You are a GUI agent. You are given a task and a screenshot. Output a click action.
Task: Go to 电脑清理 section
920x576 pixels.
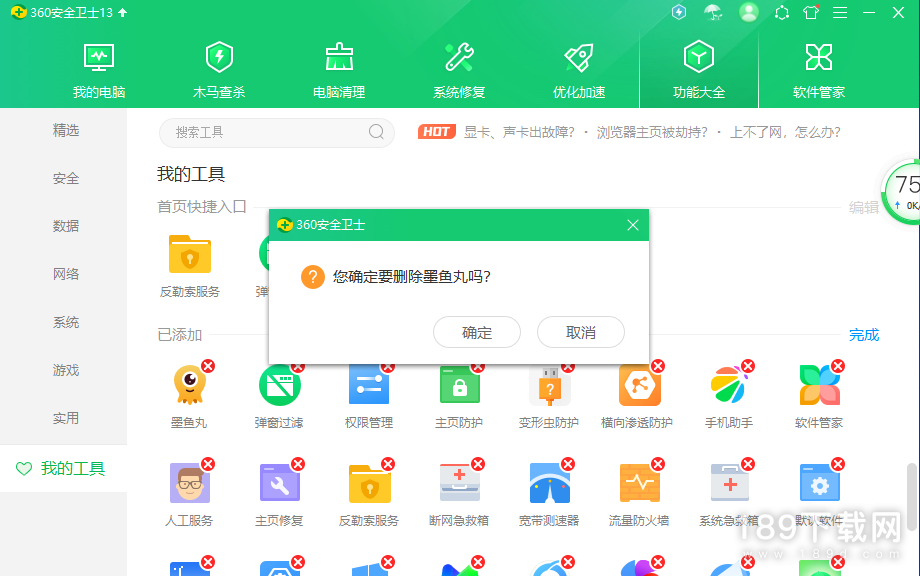[x=339, y=70]
